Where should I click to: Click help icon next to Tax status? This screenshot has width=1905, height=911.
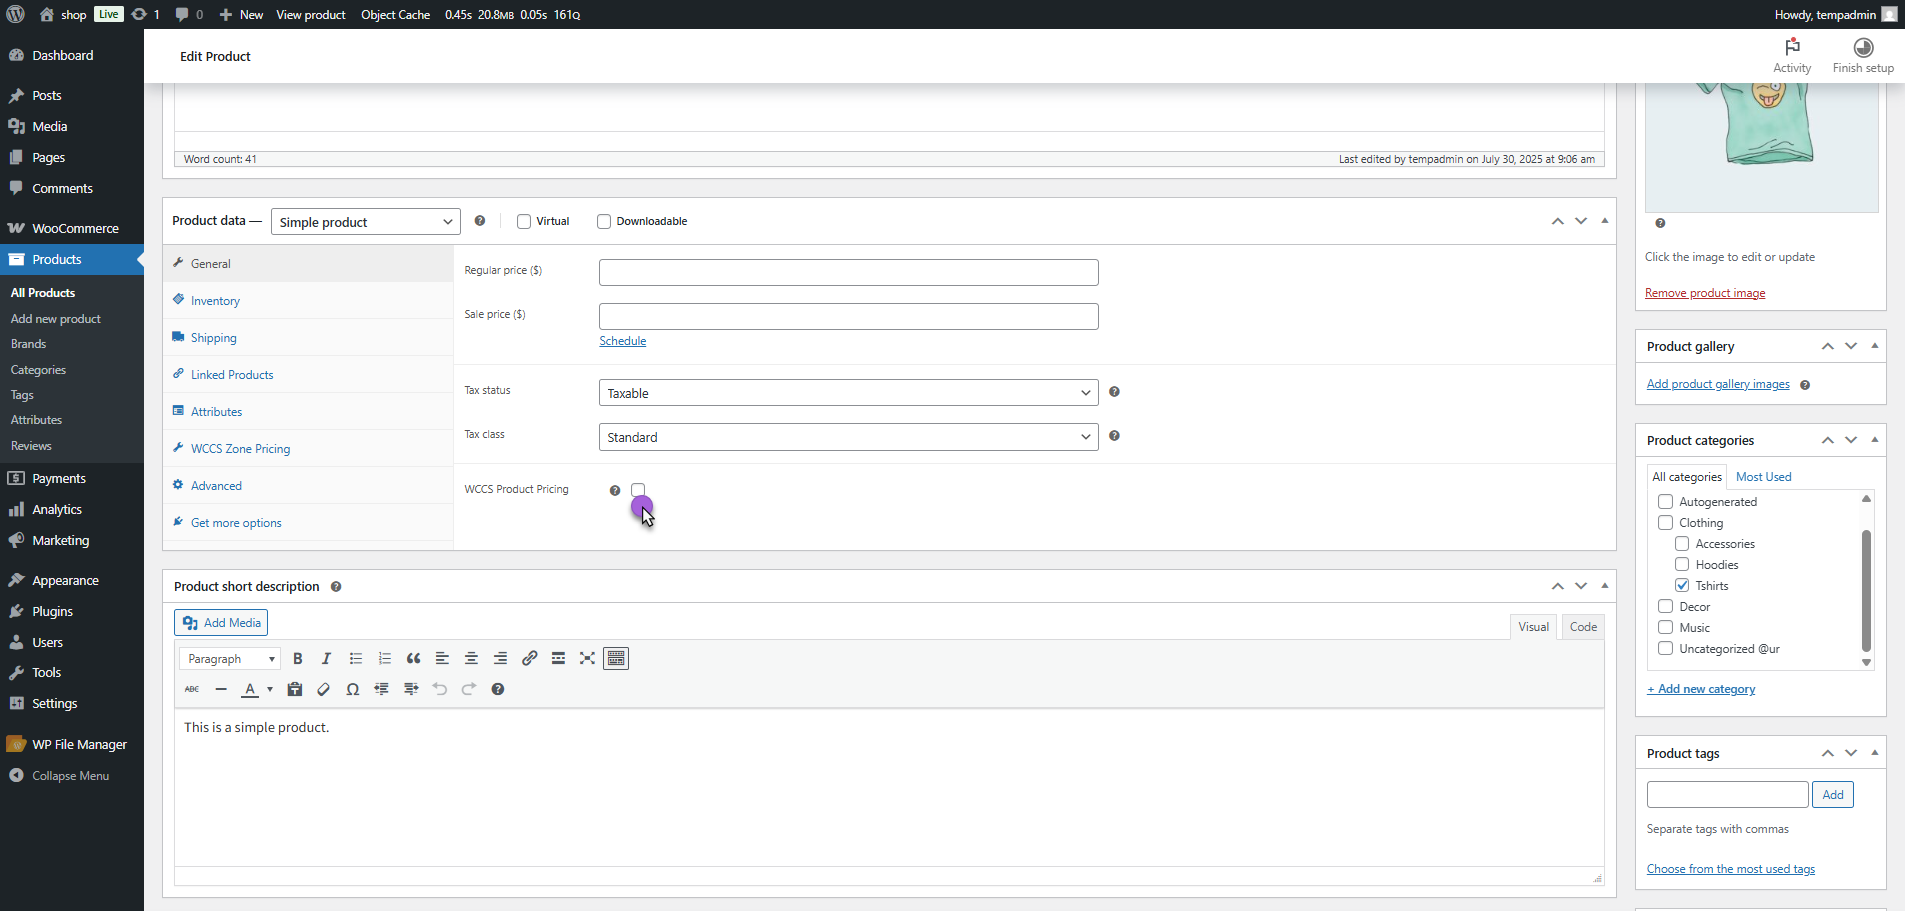(x=1114, y=392)
